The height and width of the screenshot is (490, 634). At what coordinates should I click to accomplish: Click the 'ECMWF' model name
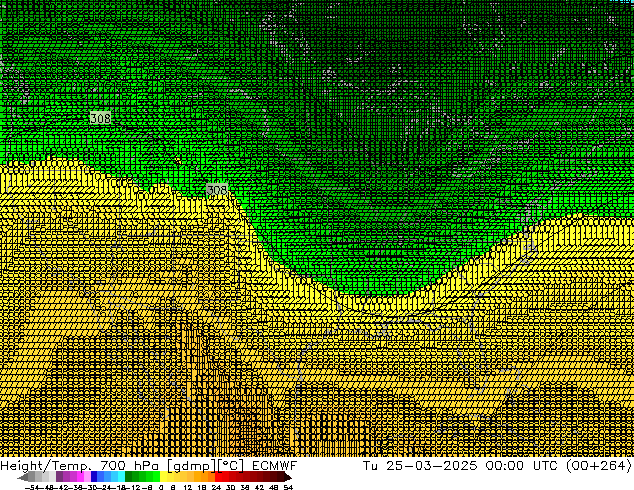(275, 466)
